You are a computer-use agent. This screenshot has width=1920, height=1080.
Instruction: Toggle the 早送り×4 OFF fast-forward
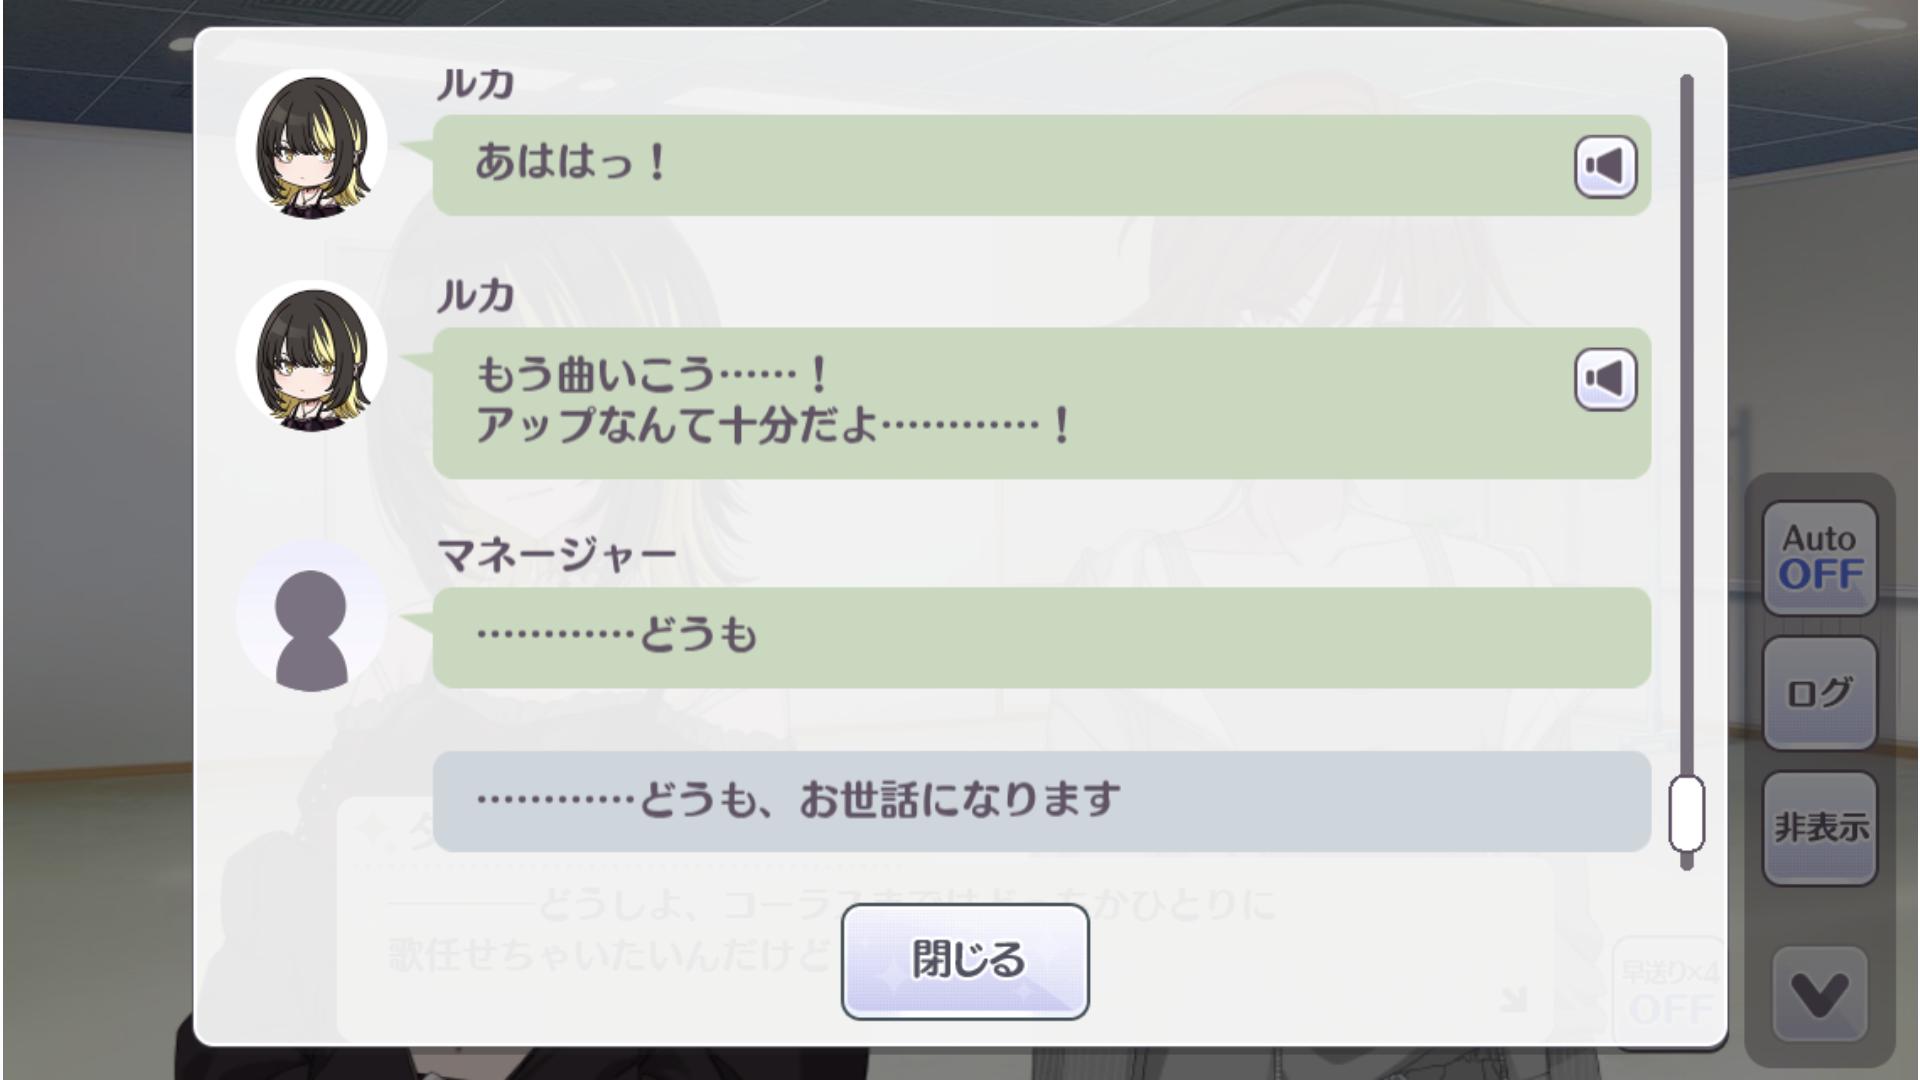click(1668, 992)
